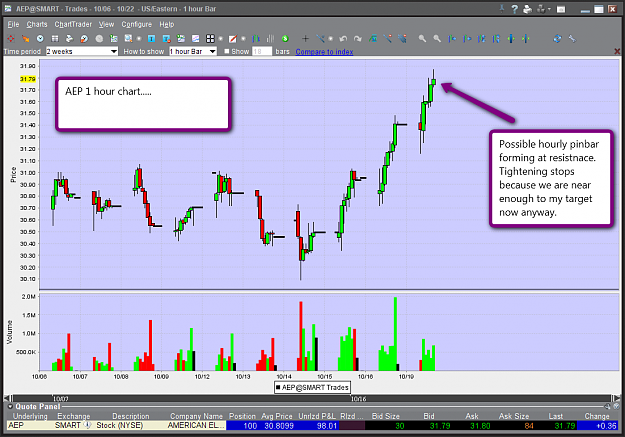Open the ChartTrader menu
625x437 pixels.
pos(73,24)
